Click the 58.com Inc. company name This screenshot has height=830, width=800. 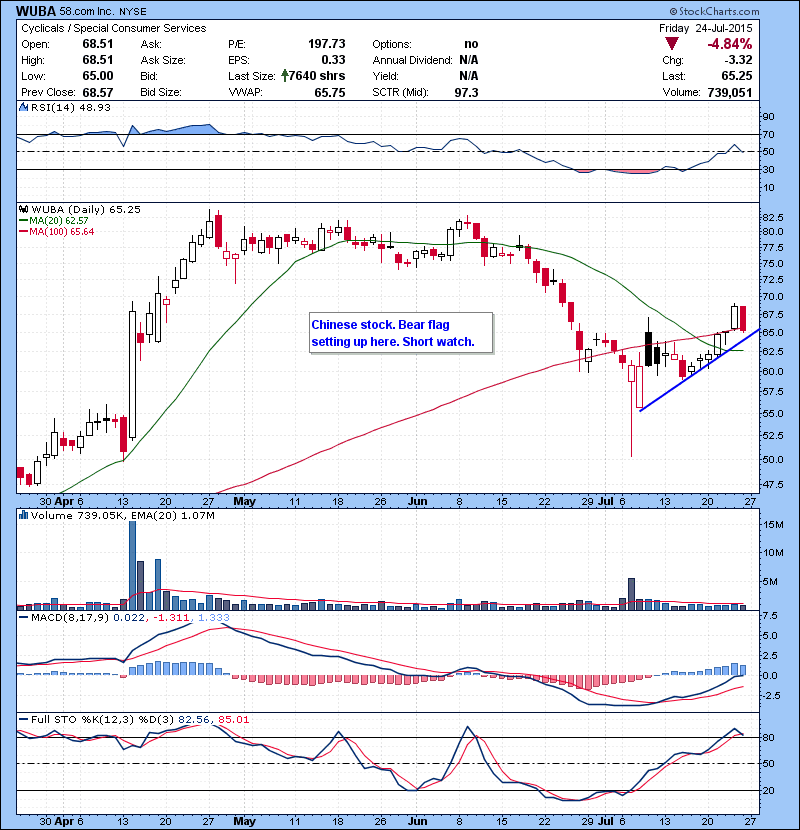[85, 11]
